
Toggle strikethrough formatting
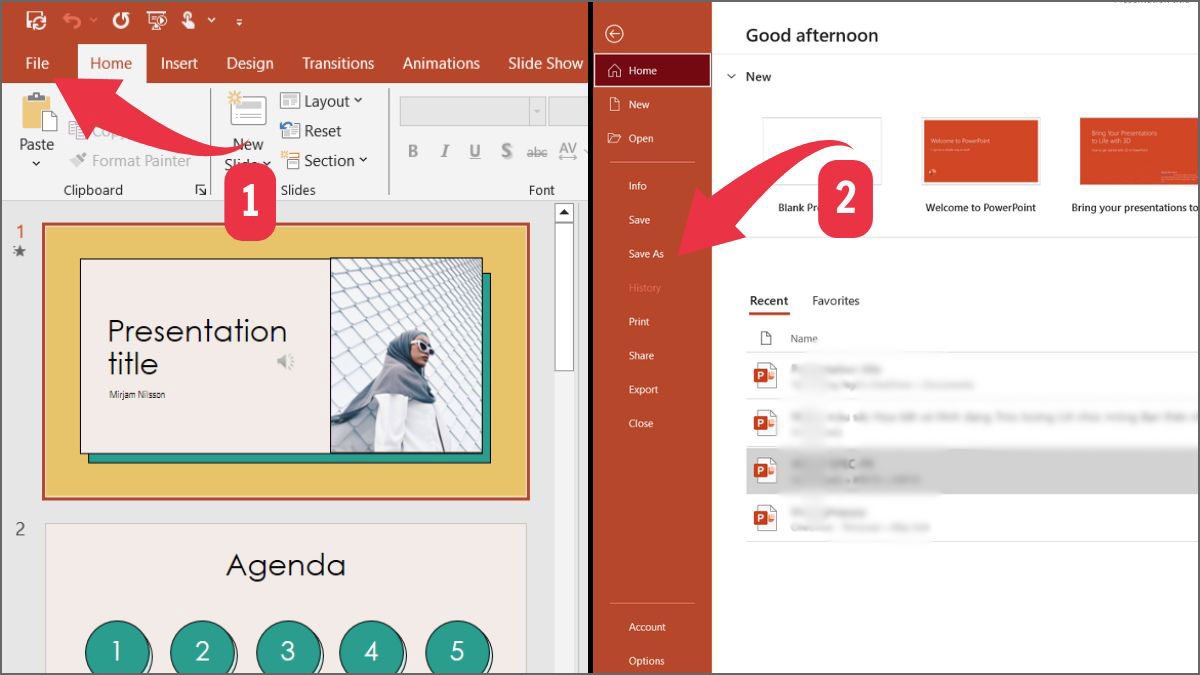(537, 151)
